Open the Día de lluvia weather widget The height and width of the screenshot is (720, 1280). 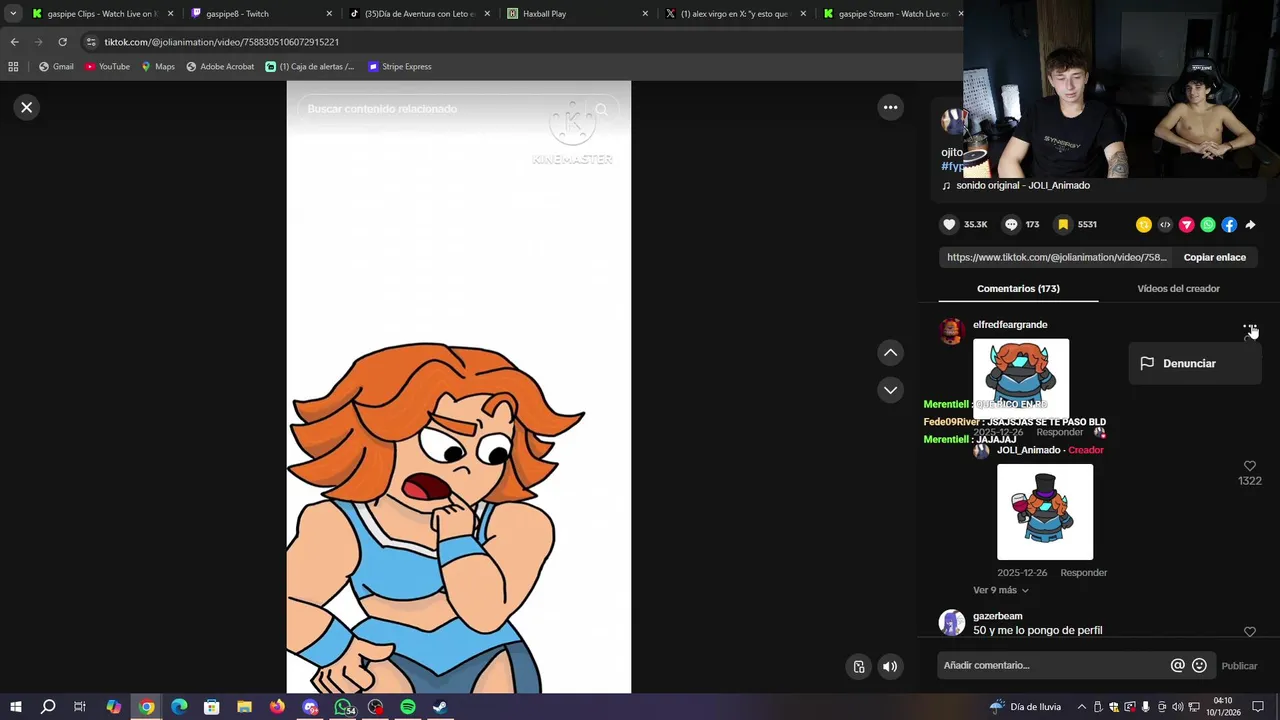coord(1025,707)
